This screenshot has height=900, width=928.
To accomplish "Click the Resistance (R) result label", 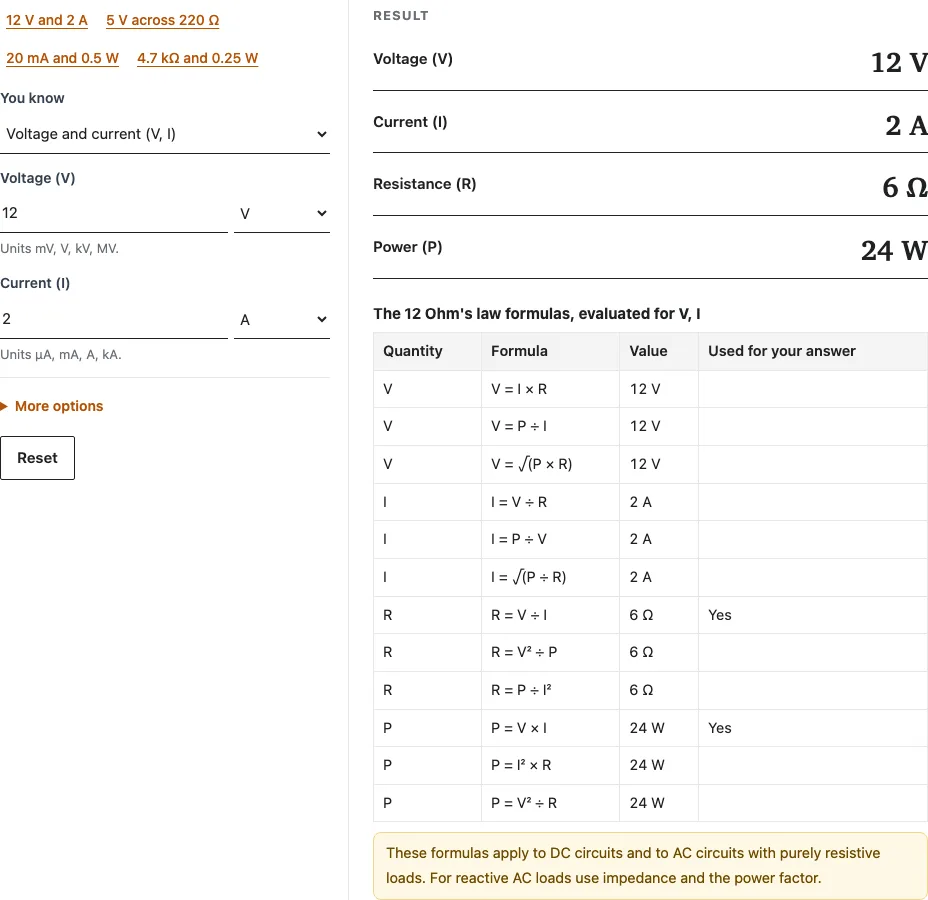I will click(424, 184).
